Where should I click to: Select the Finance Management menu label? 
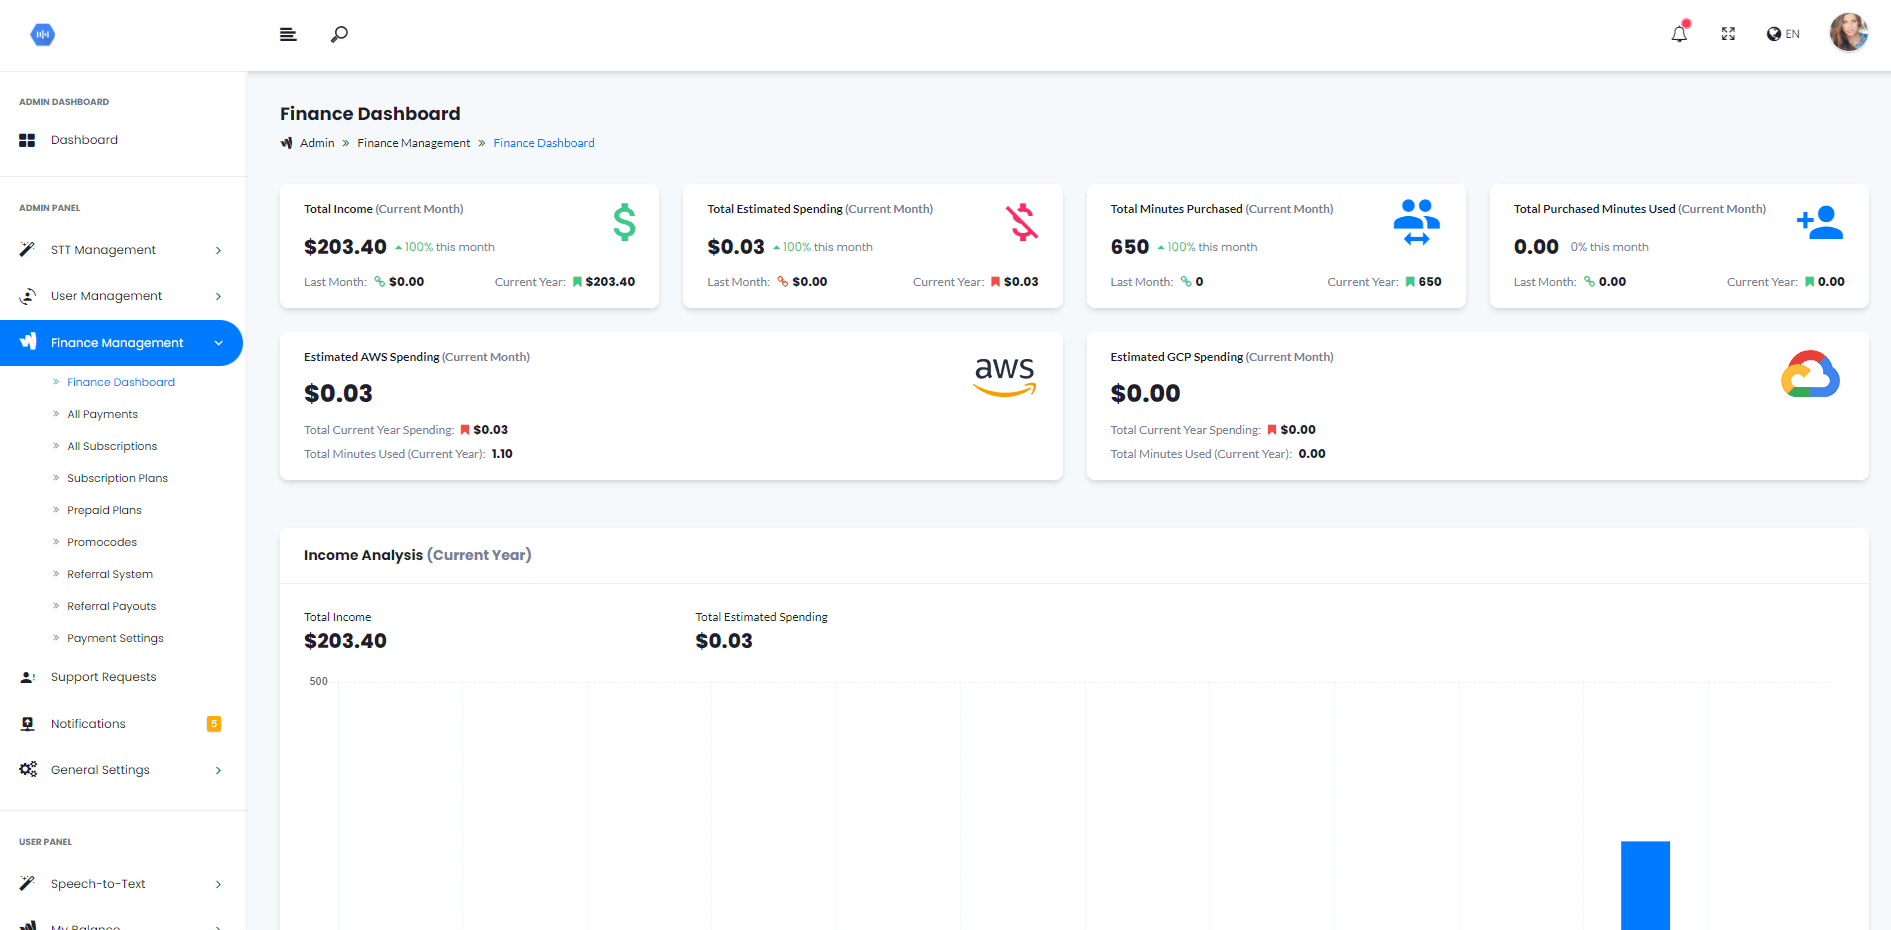click(x=117, y=343)
